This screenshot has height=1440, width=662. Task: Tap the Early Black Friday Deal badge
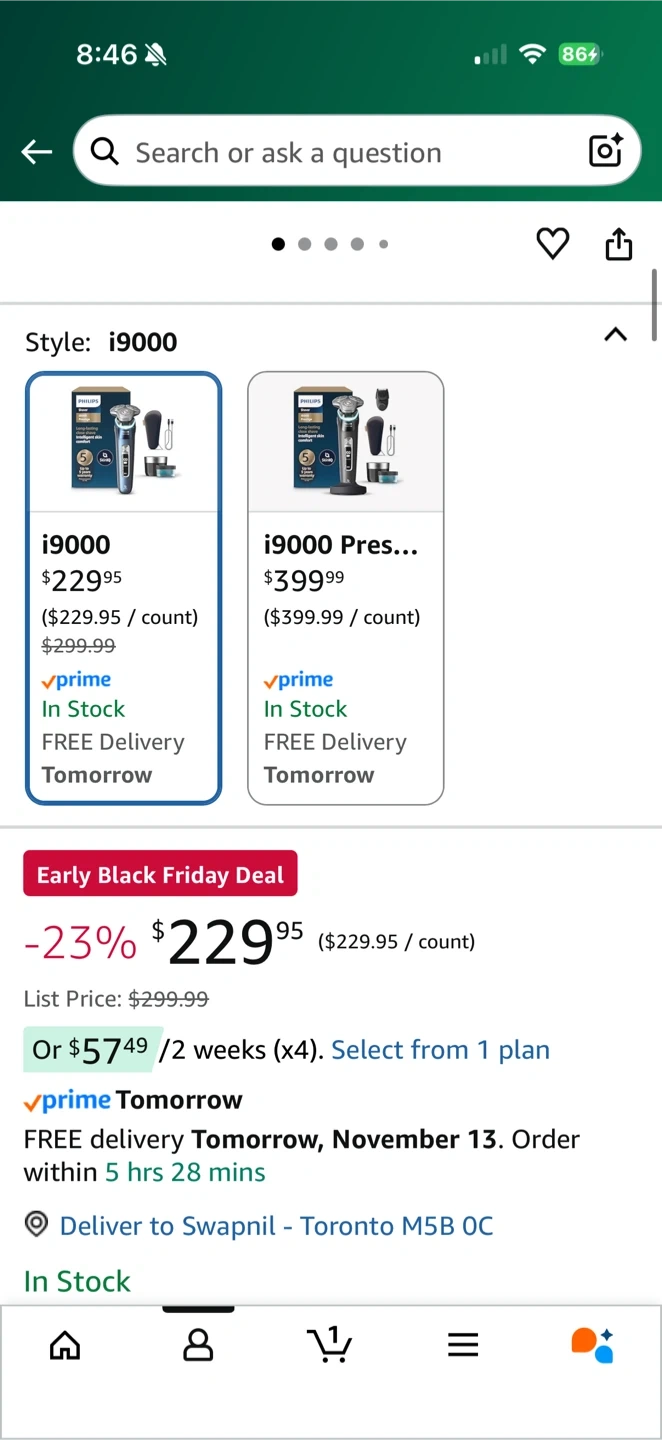click(x=160, y=874)
